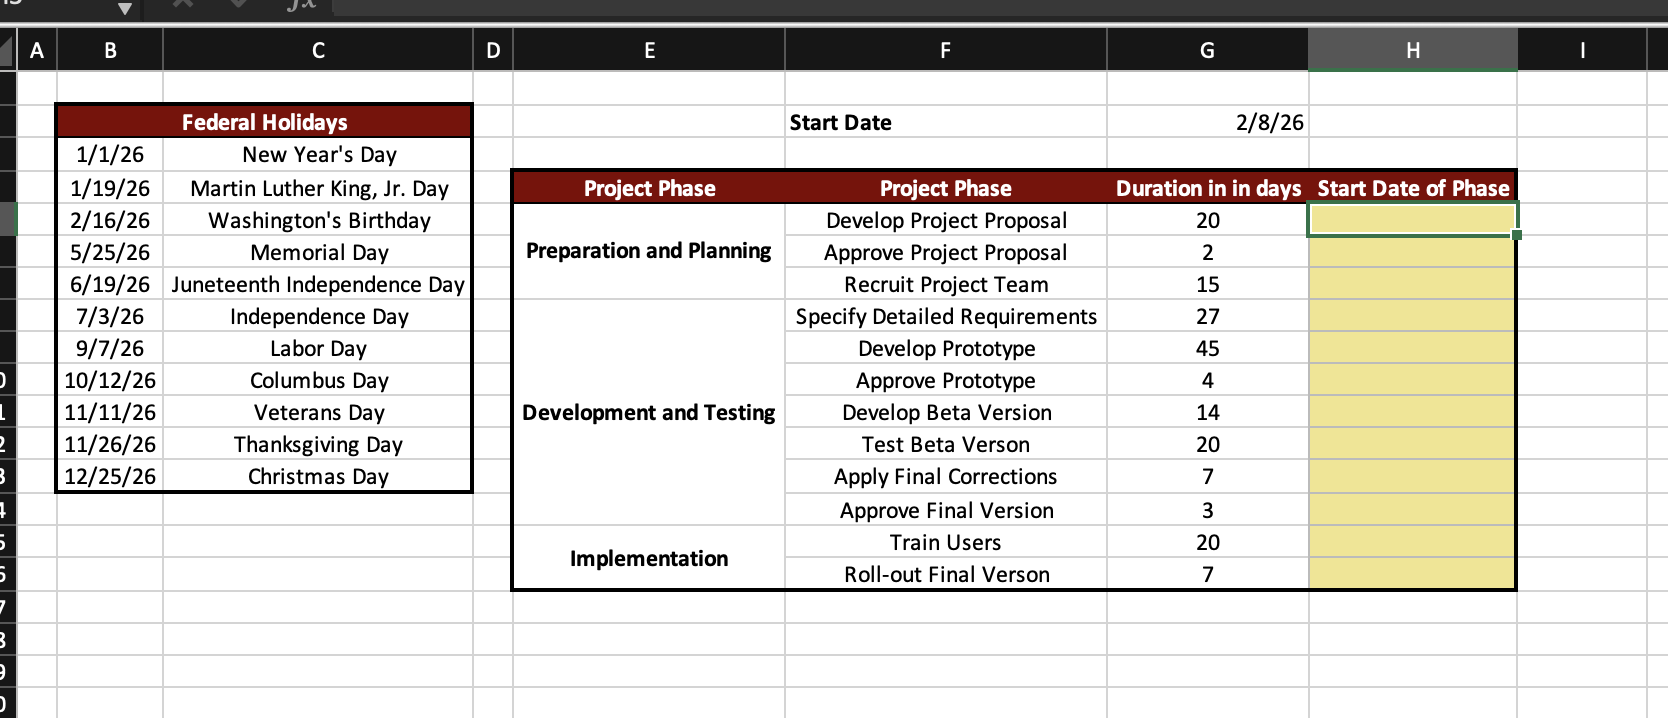Select the Train Users cell
1668x718 pixels.
click(x=945, y=542)
